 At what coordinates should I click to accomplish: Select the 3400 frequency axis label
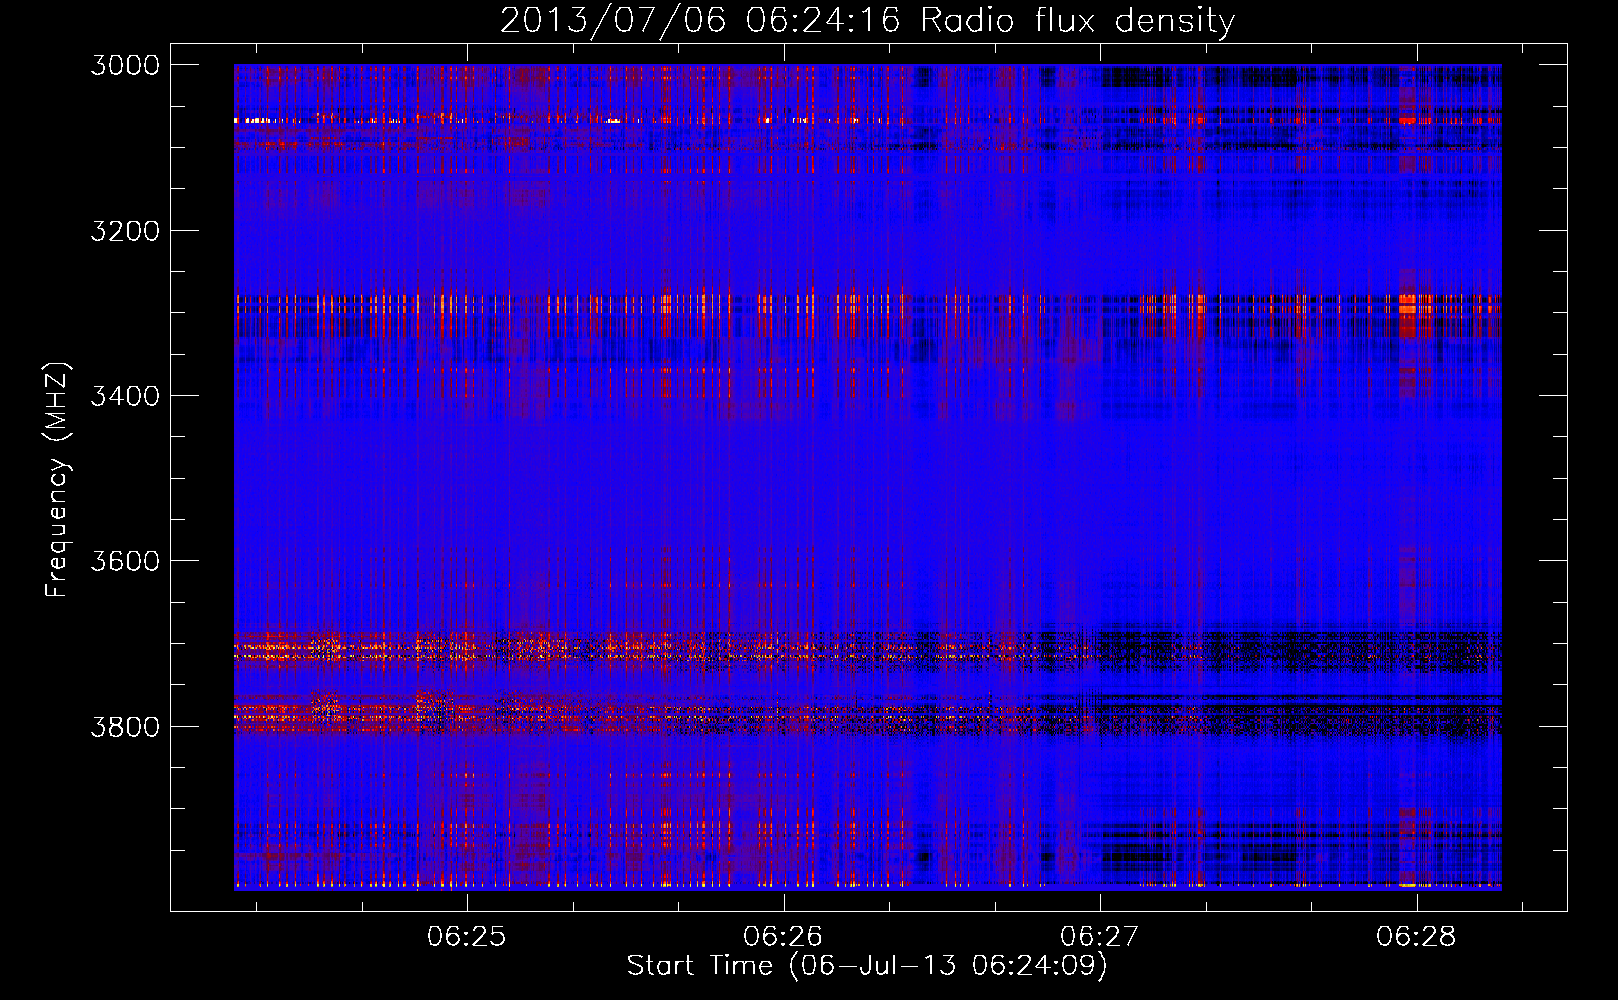(125, 396)
